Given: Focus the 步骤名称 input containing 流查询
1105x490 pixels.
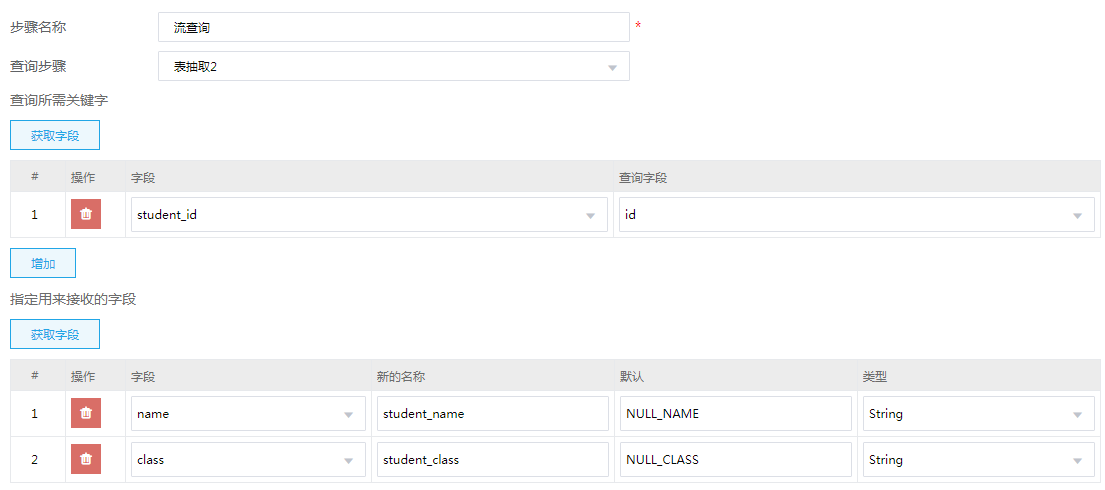Looking at the screenshot, I should pos(393,27).
